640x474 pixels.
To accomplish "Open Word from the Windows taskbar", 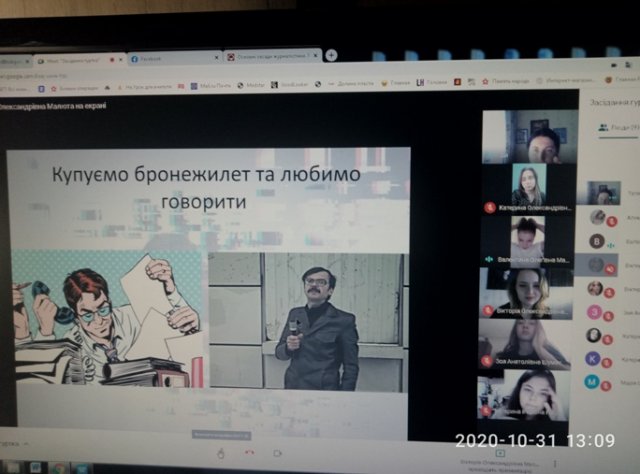I will coord(35,467).
